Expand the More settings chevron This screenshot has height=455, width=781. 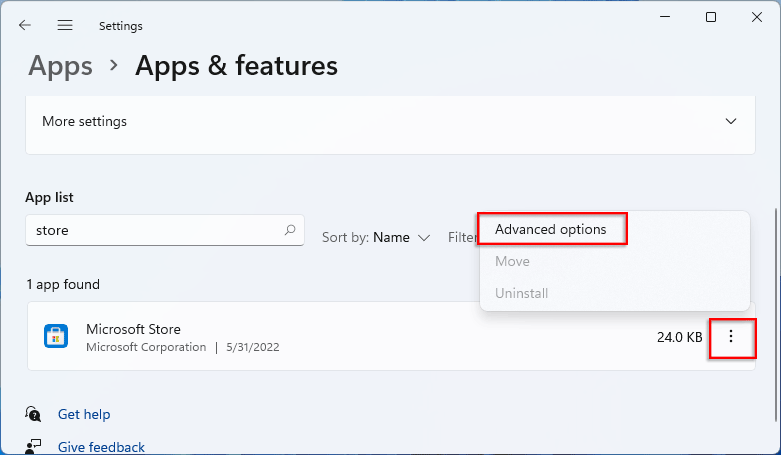(x=731, y=121)
